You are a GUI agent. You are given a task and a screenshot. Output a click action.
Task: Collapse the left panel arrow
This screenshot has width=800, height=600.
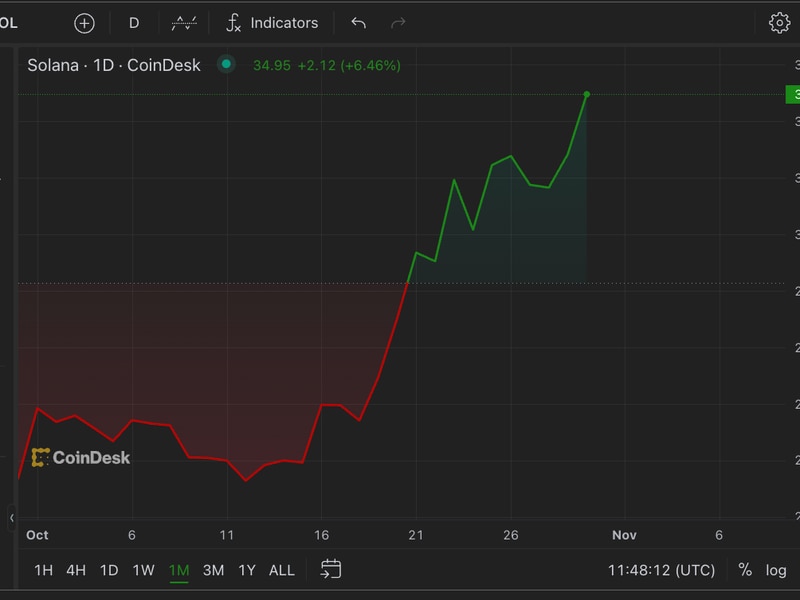tap(11, 518)
